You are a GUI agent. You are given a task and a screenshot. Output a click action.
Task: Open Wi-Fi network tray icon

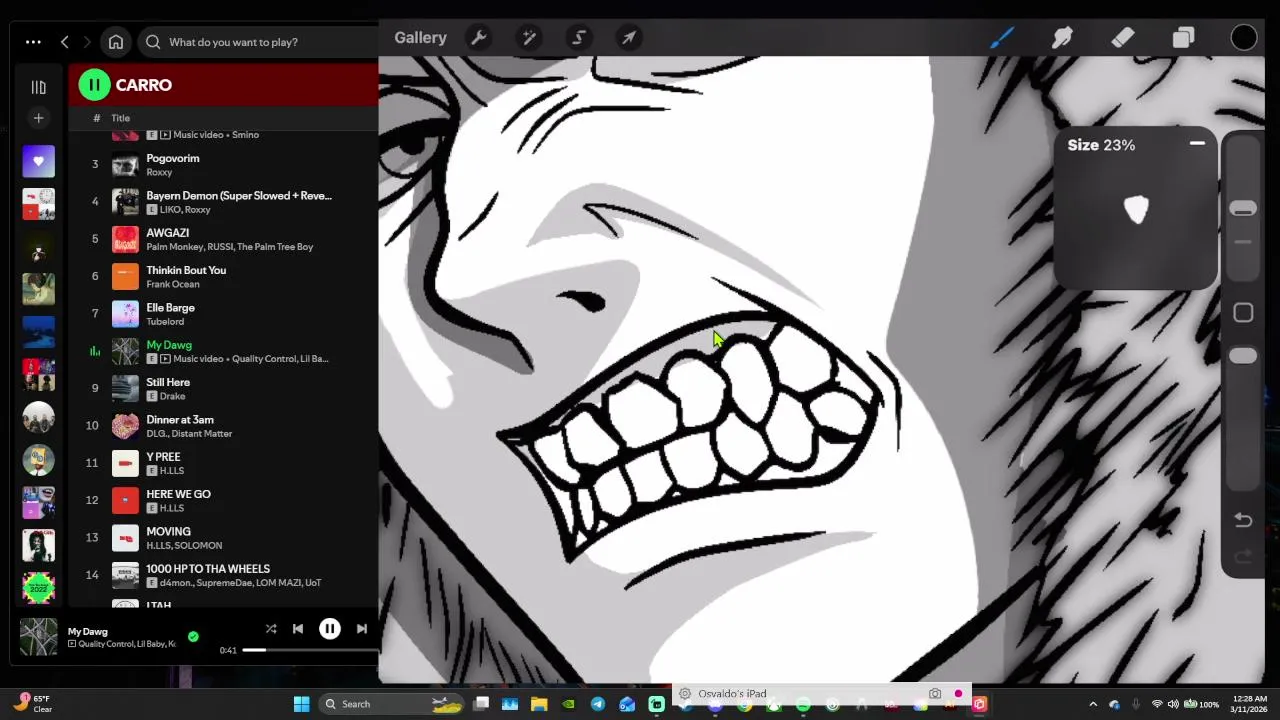click(x=1157, y=704)
